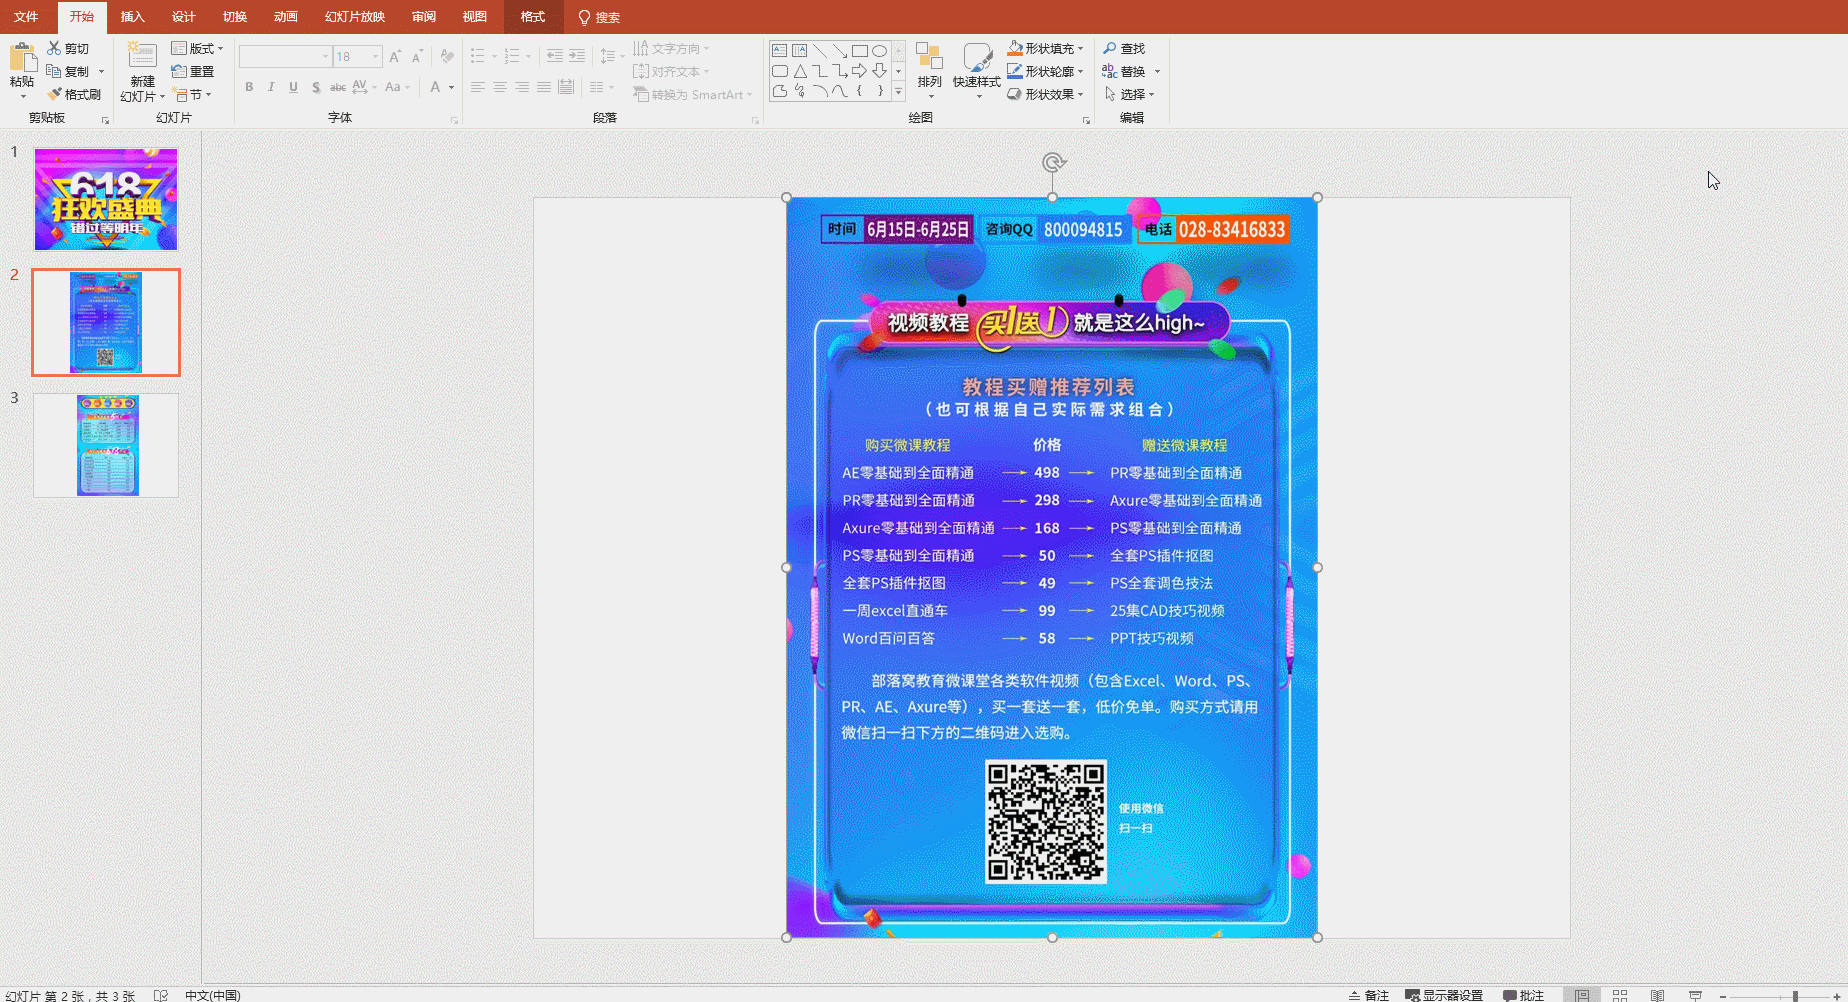The image size is (1848, 1002).
Task: Open Shape Effects (形状效果) dropdown
Action: (1045, 94)
